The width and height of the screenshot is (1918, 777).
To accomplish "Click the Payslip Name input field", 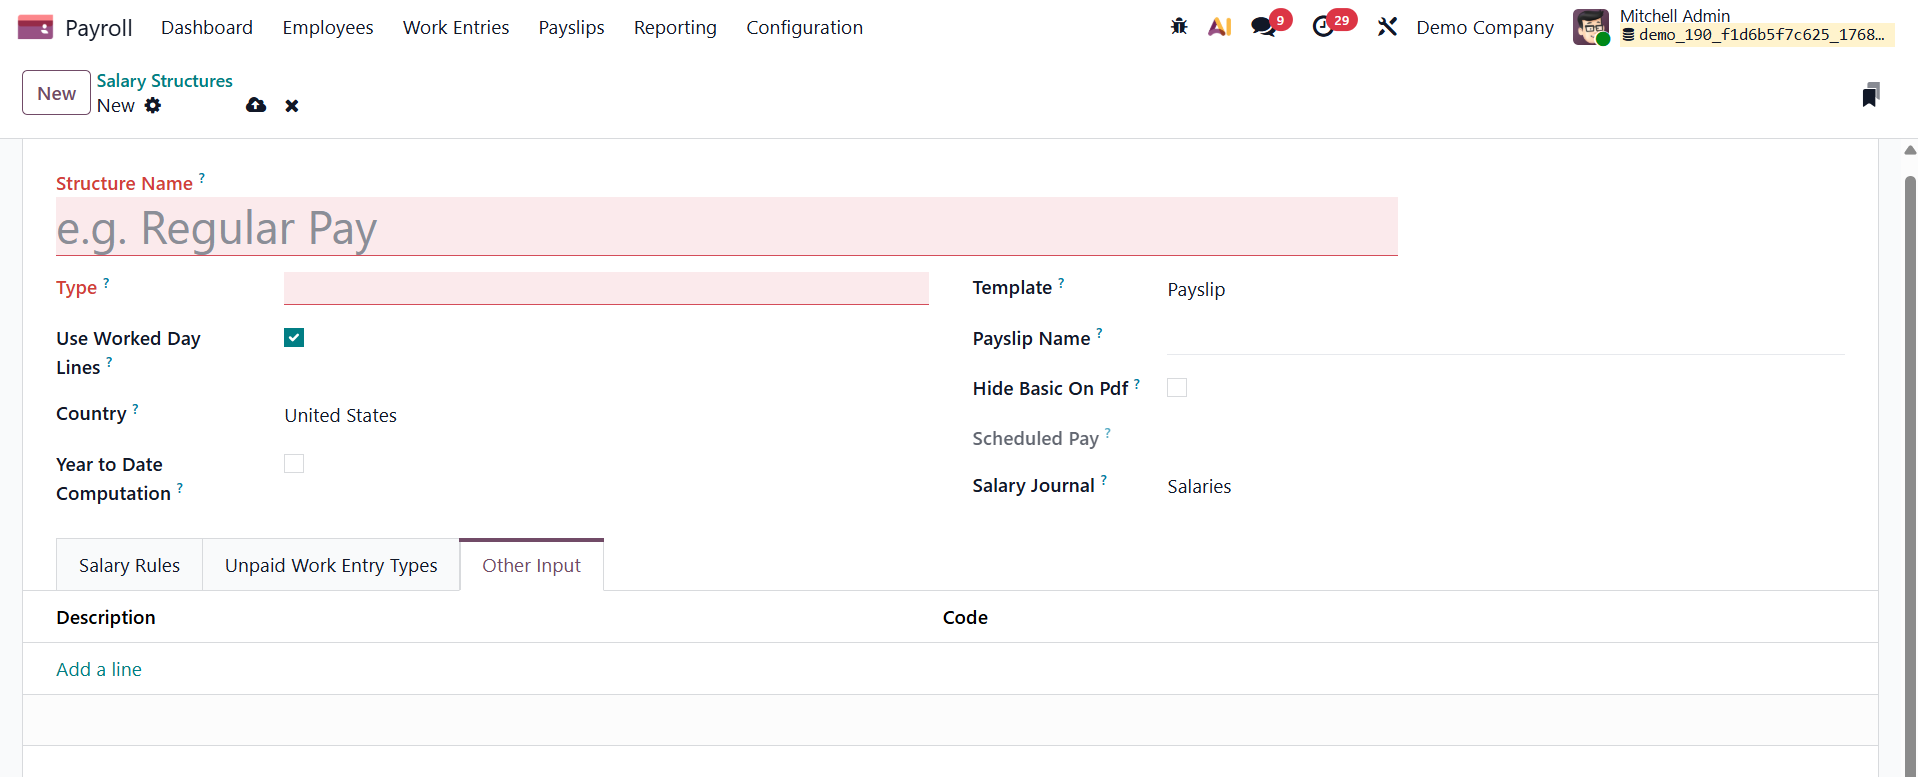I will coord(1506,338).
